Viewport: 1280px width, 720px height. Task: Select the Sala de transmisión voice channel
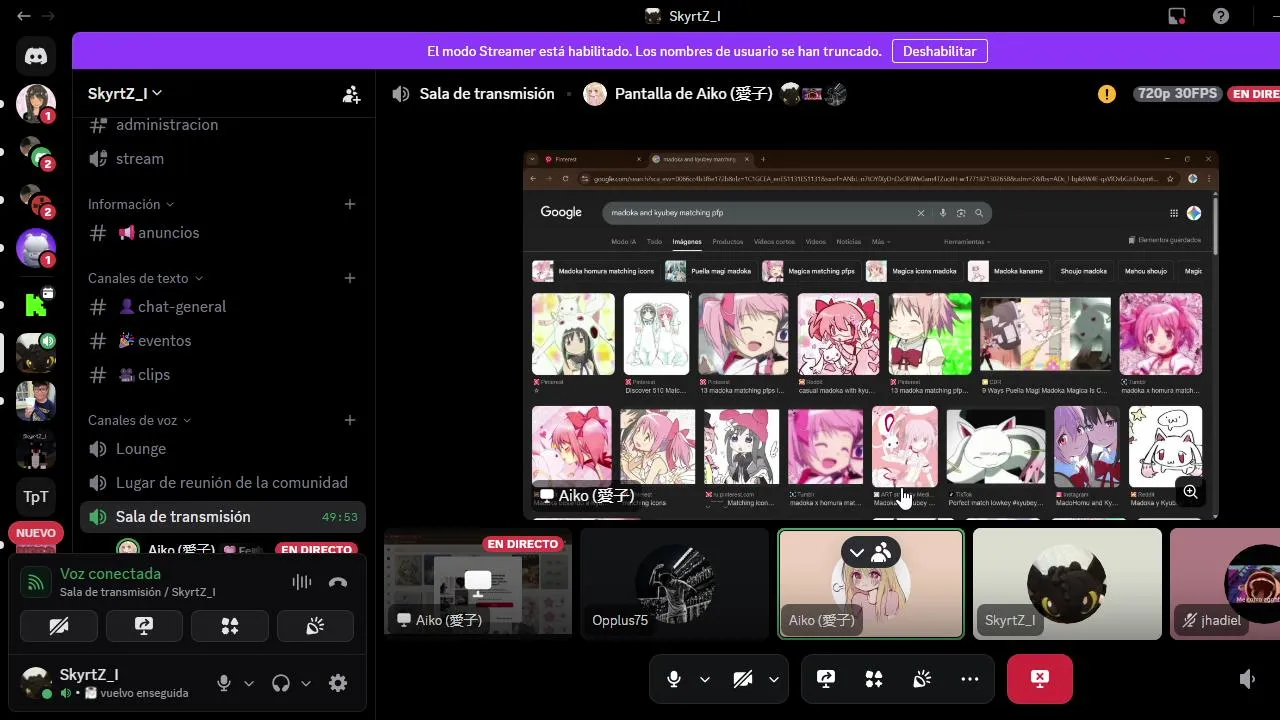[x=222, y=516]
